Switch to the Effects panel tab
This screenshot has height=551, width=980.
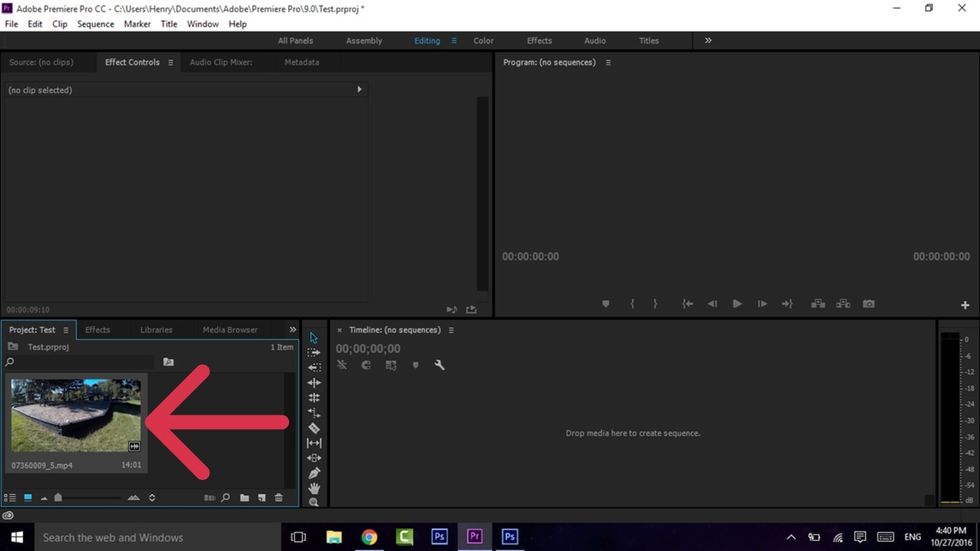point(98,330)
